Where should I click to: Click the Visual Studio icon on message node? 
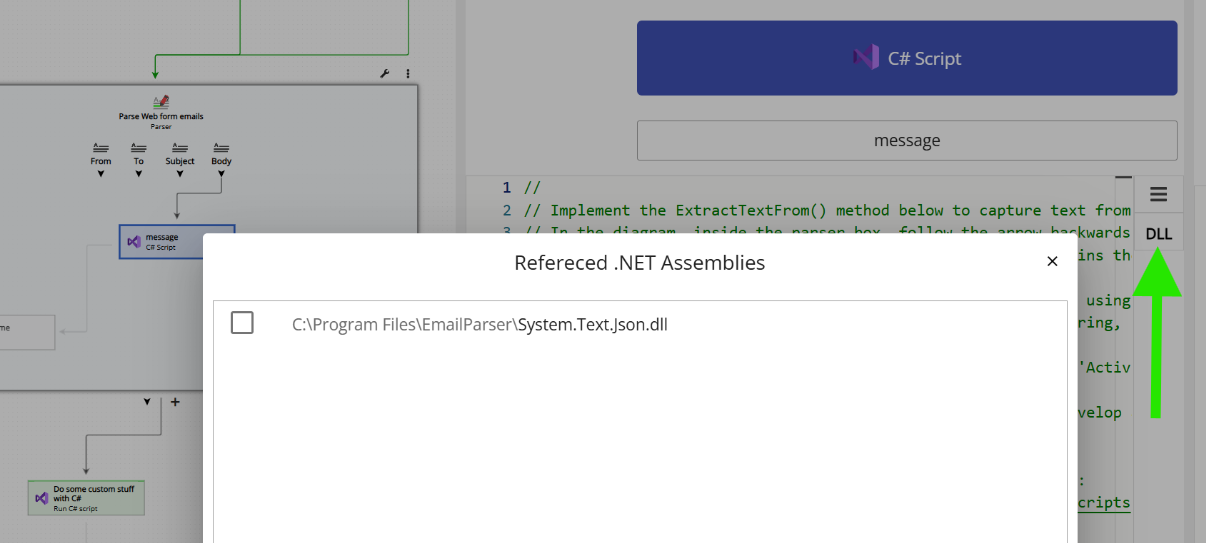[x=134, y=242]
